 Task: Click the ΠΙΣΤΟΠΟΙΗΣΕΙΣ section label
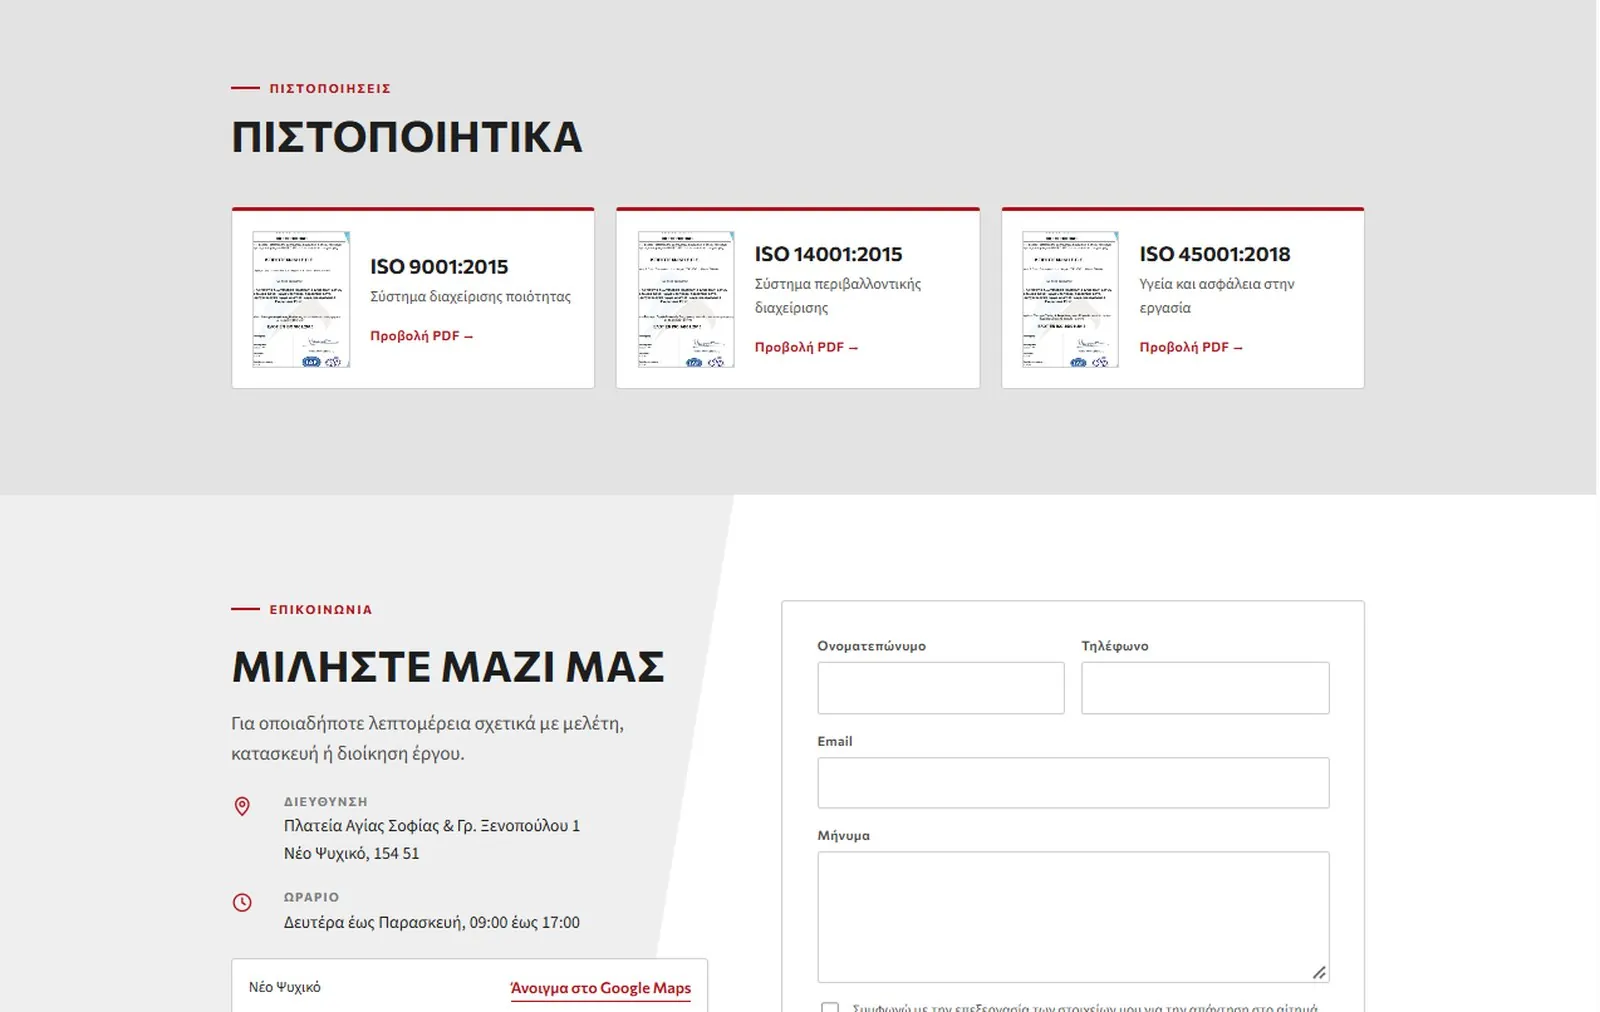click(x=330, y=88)
